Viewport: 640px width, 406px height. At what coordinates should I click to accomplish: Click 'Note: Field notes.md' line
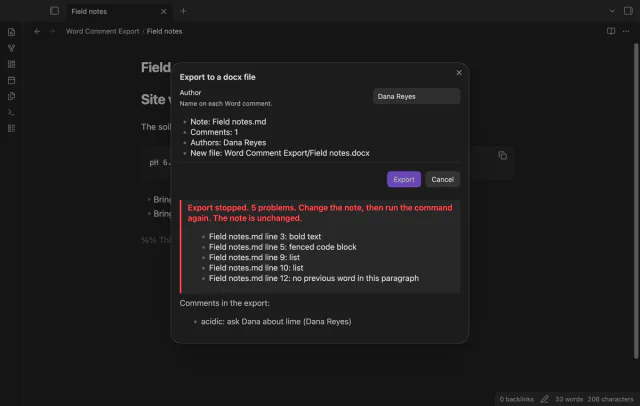(x=228, y=122)
